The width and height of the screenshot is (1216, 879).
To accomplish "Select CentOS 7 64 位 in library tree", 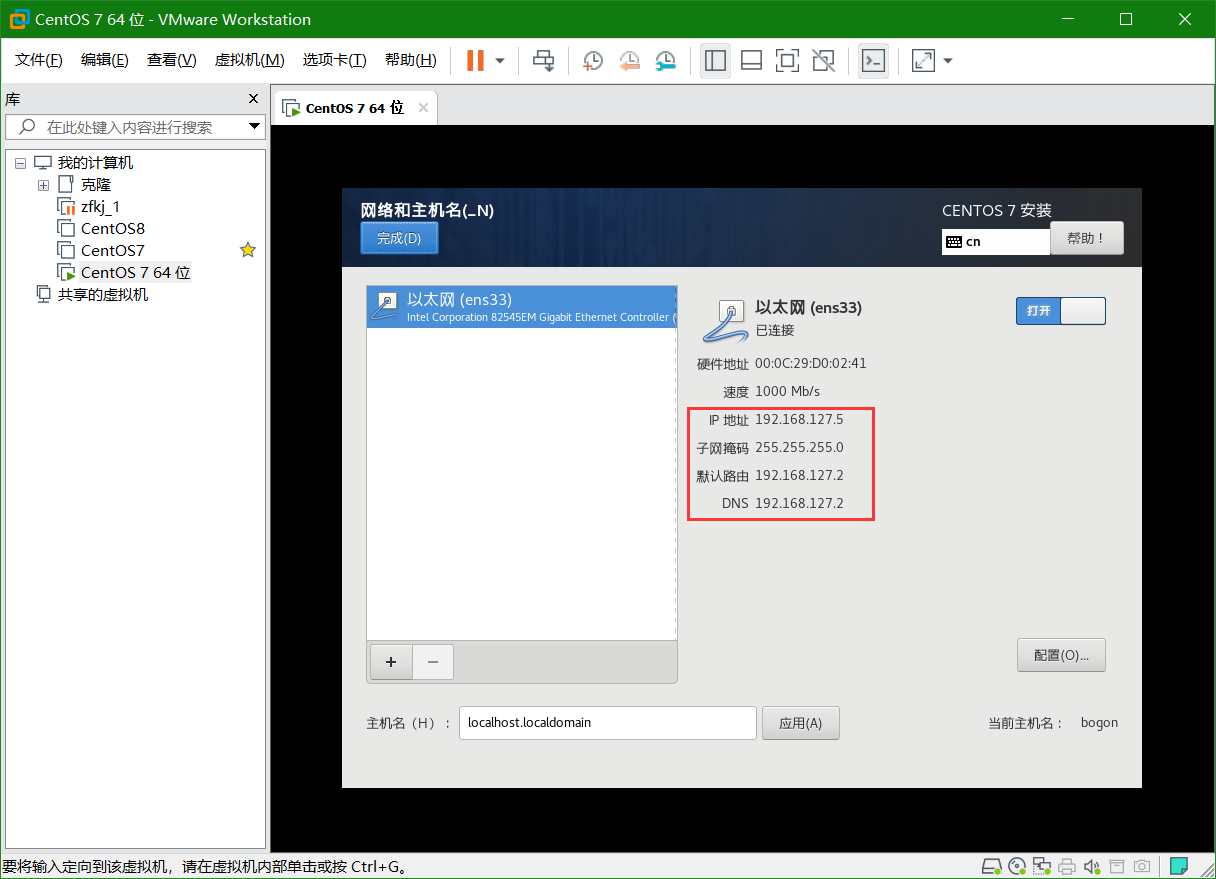I will [x=135, y=273].
